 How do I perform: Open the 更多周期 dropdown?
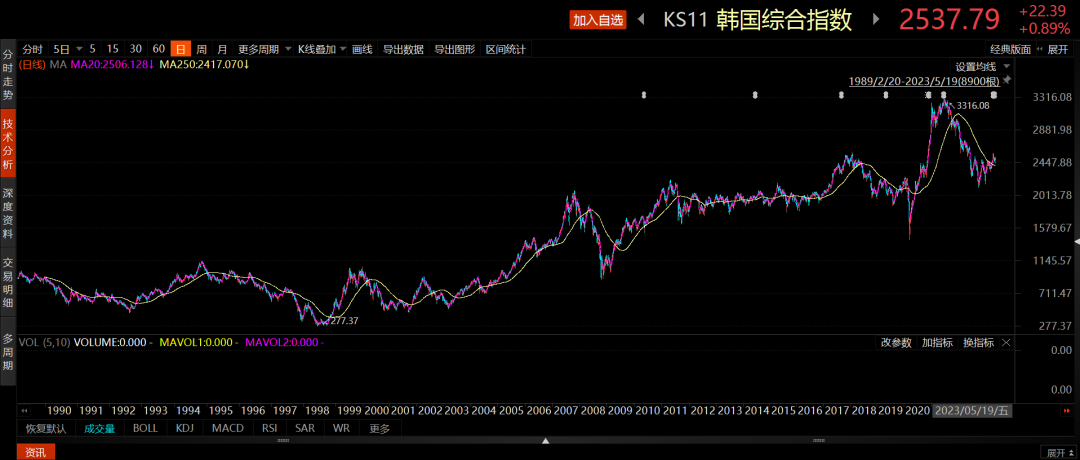point(263,49)
